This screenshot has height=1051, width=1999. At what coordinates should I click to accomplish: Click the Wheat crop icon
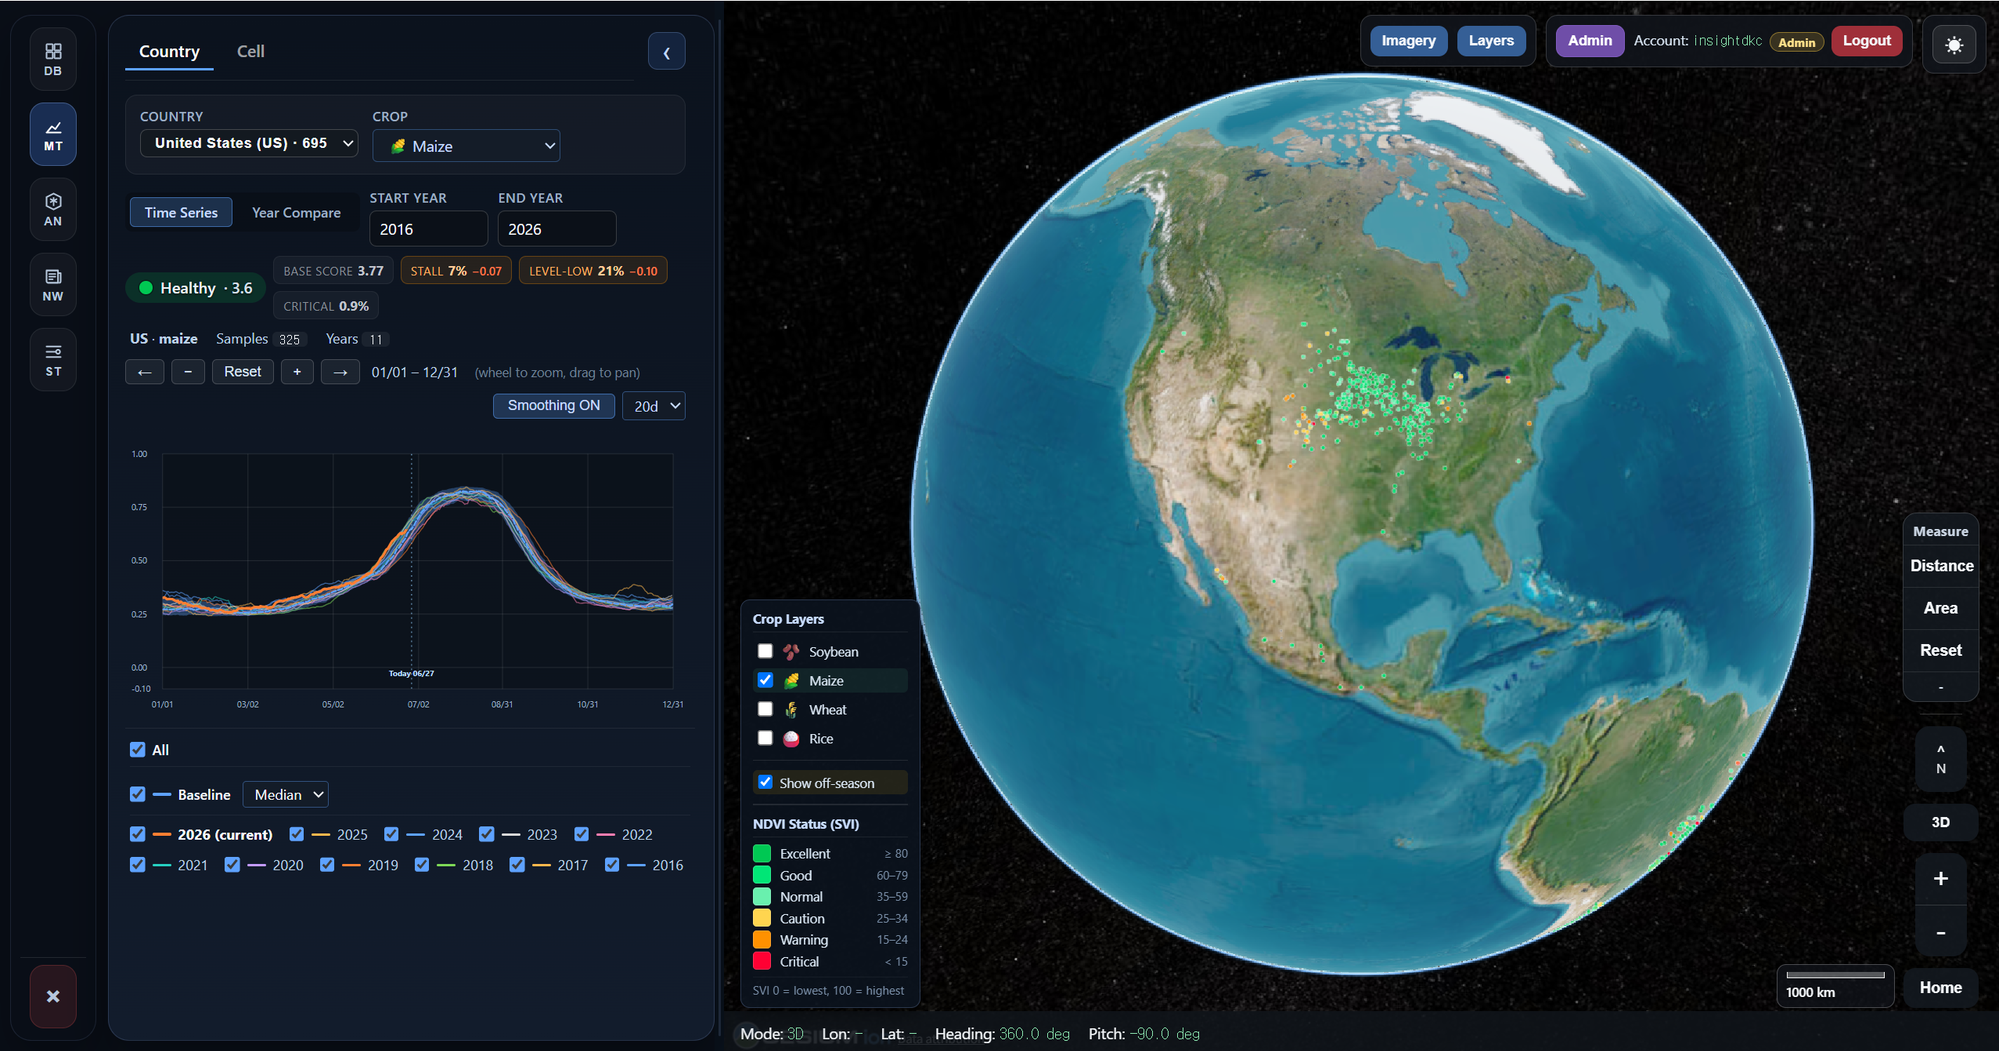(791, 710)
